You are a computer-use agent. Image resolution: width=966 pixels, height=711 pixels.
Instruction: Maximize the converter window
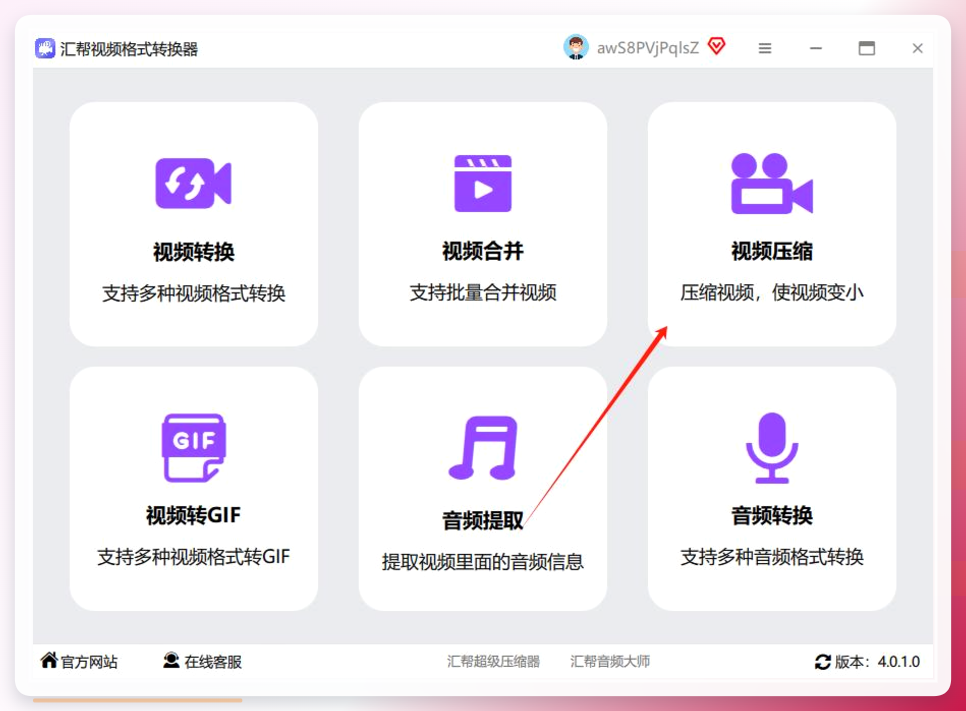point(867,48)
